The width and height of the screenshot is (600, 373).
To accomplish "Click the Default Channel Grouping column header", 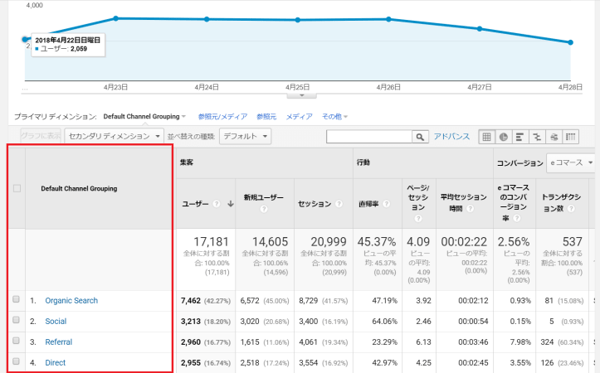I will [x=79, y=189].
